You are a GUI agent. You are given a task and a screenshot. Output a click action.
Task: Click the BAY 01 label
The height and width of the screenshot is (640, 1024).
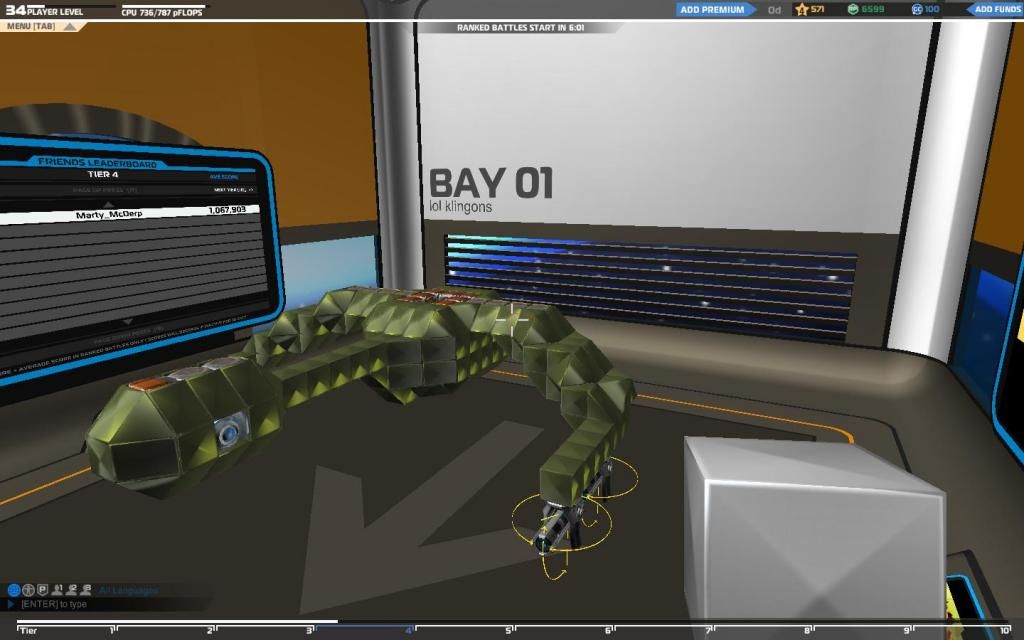pyautogui.click(x=491, y=183)
